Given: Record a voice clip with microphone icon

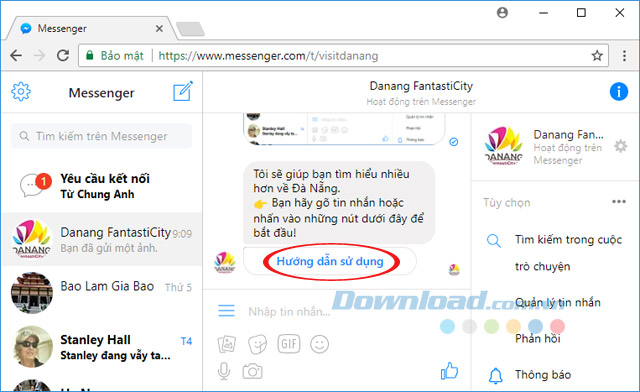Looking at the screenshot, I should pyautogui.click(x=224, y=371).
